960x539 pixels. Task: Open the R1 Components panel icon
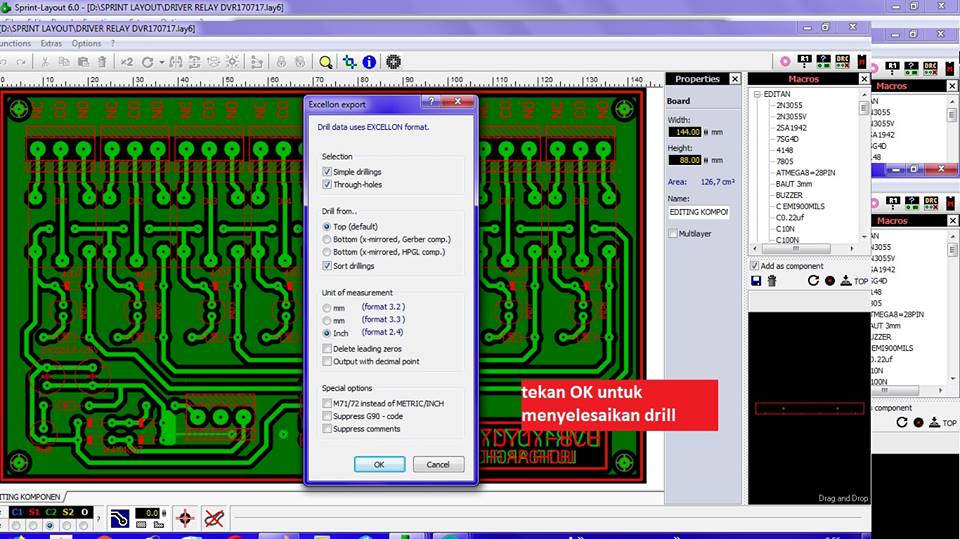pyautogui.click(x=804, y=61)
